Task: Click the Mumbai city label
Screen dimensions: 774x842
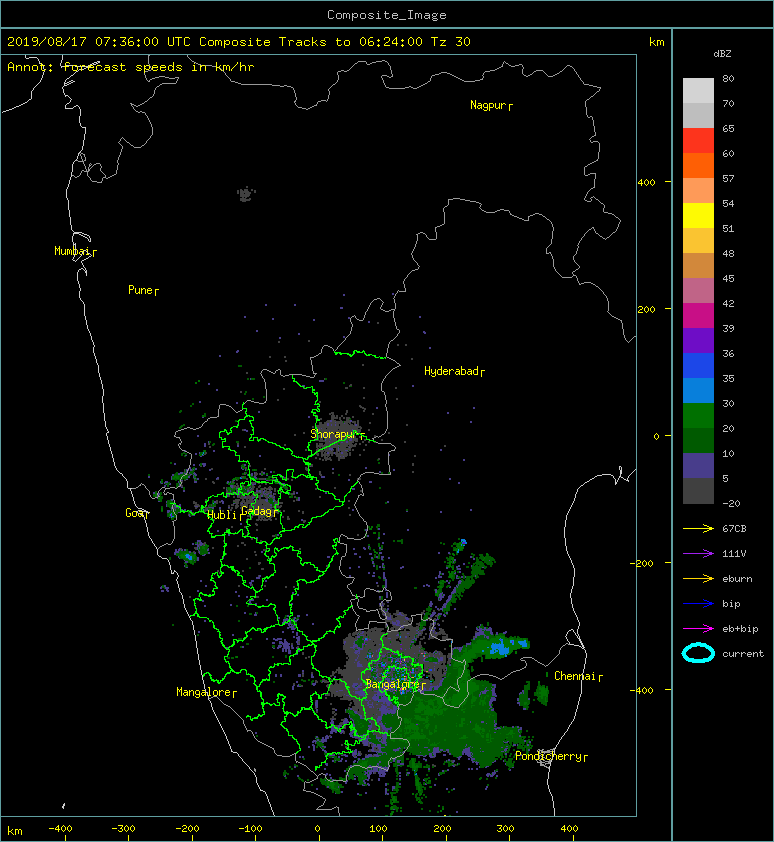Action: pos(72,251)
